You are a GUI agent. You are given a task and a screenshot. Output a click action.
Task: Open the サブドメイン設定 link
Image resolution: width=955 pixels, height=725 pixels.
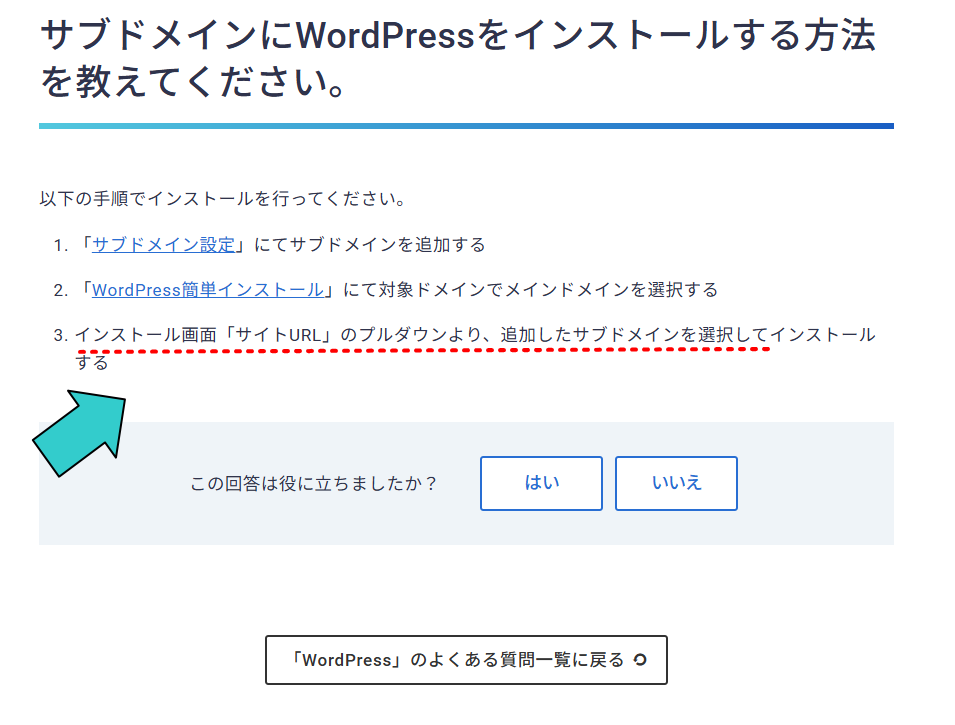click(163, 245)
